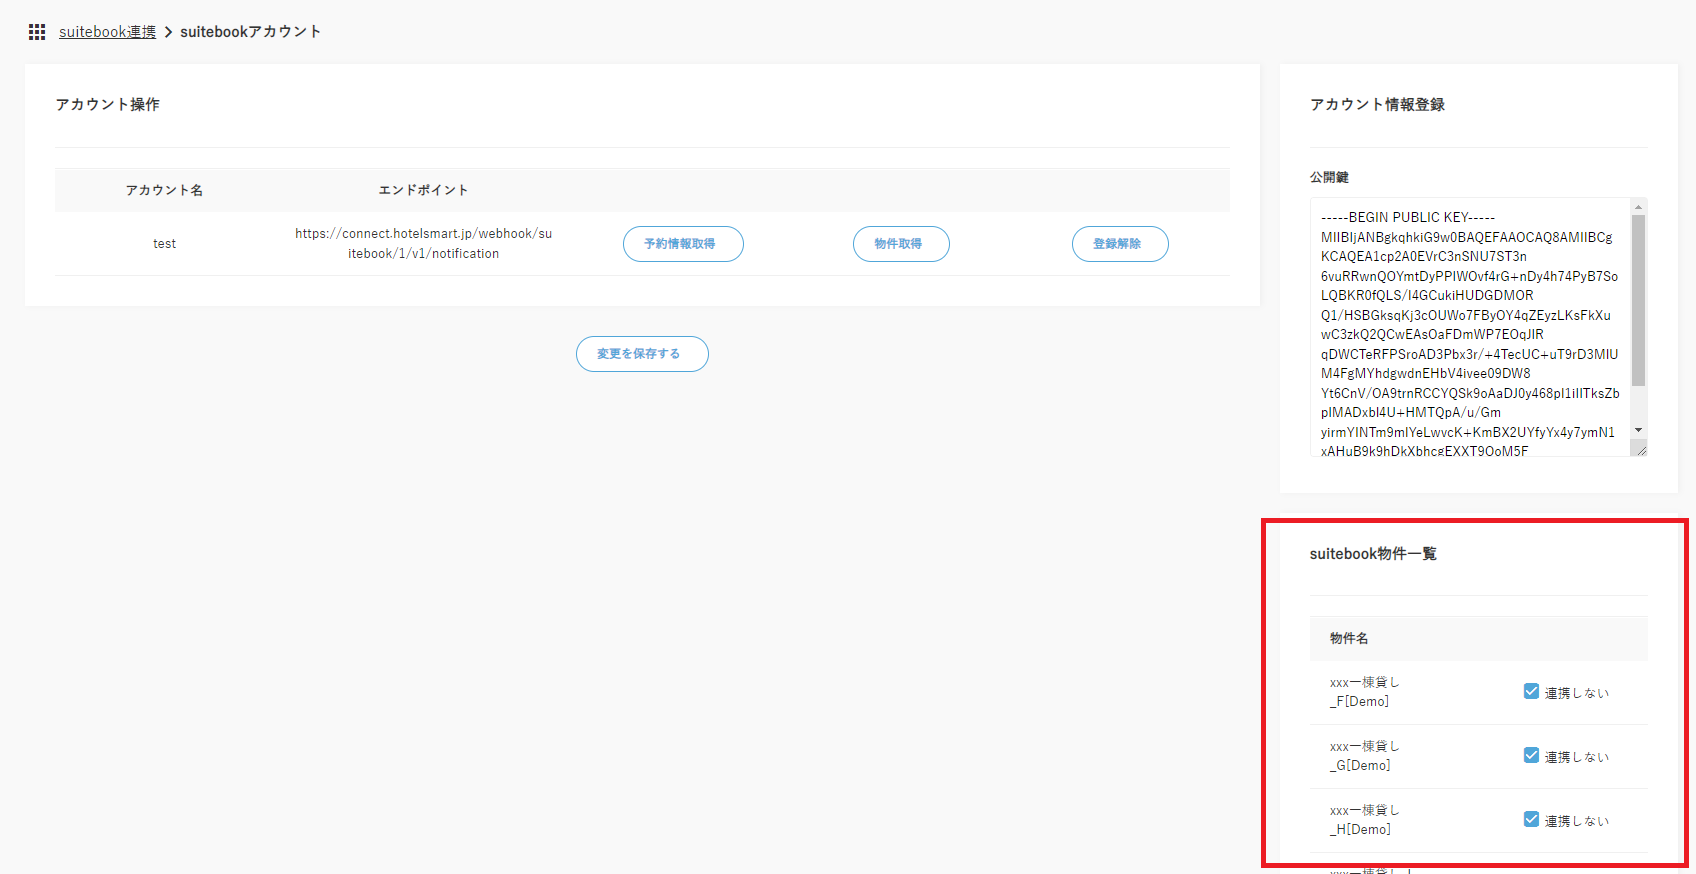This screenshot has height=874, width=1696.
Task: Click the 予約情報取得 button
Action: tap(682, 244)
